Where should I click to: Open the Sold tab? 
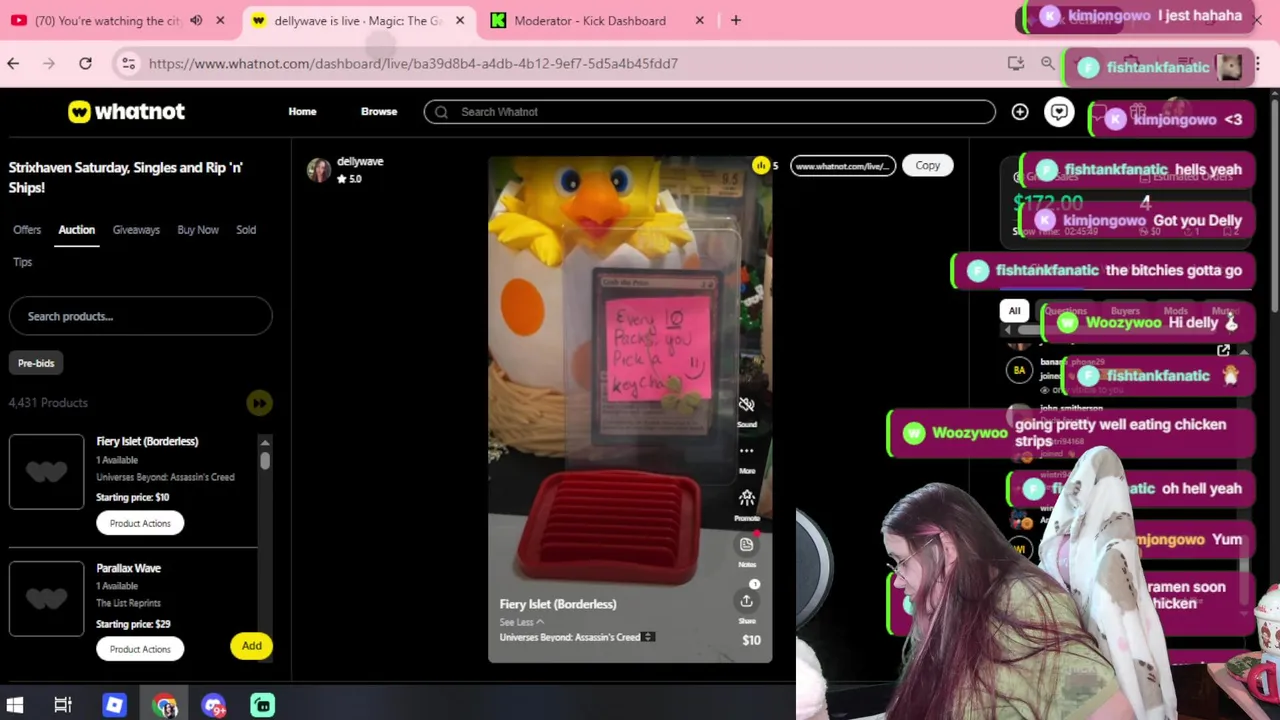click(246, 230)
